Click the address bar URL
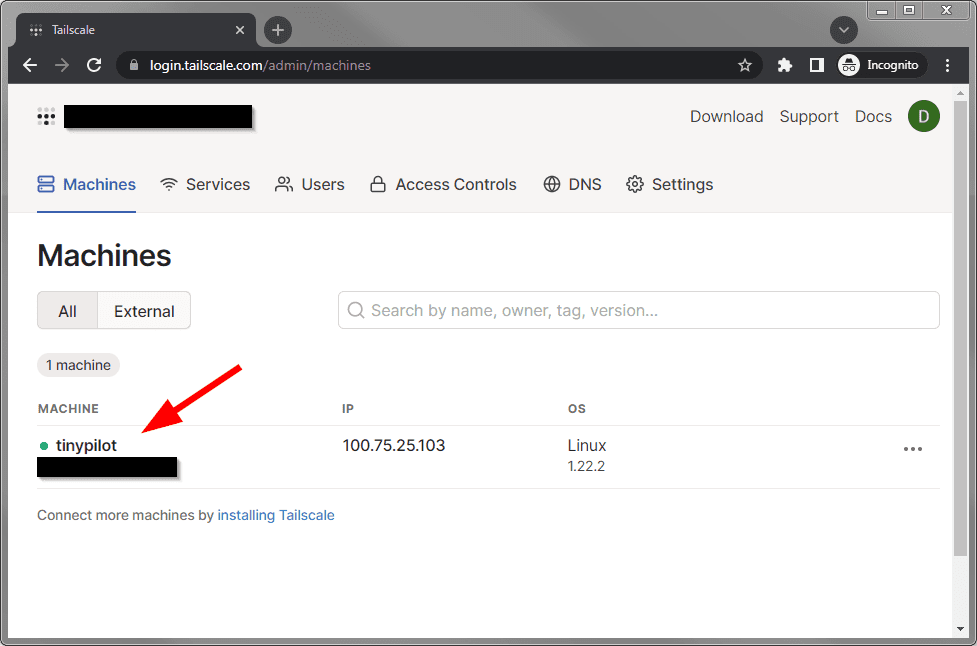 [x=260, y=65]
